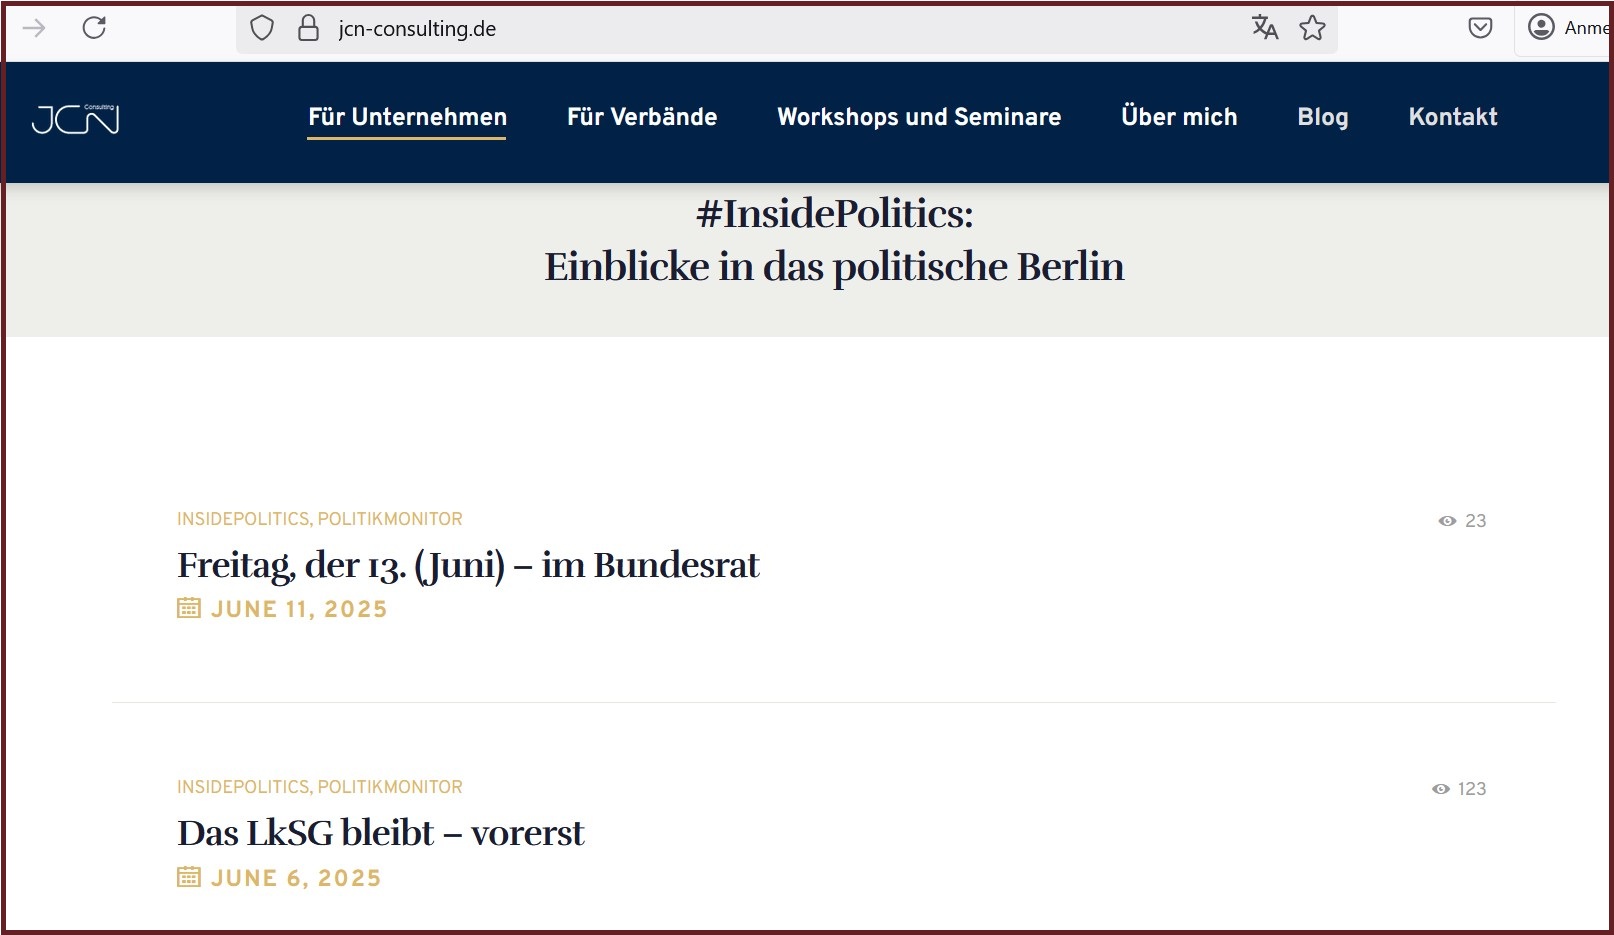Click the account profile icon
Viewport: 1614px width, 935px height.
point(1541,28)
